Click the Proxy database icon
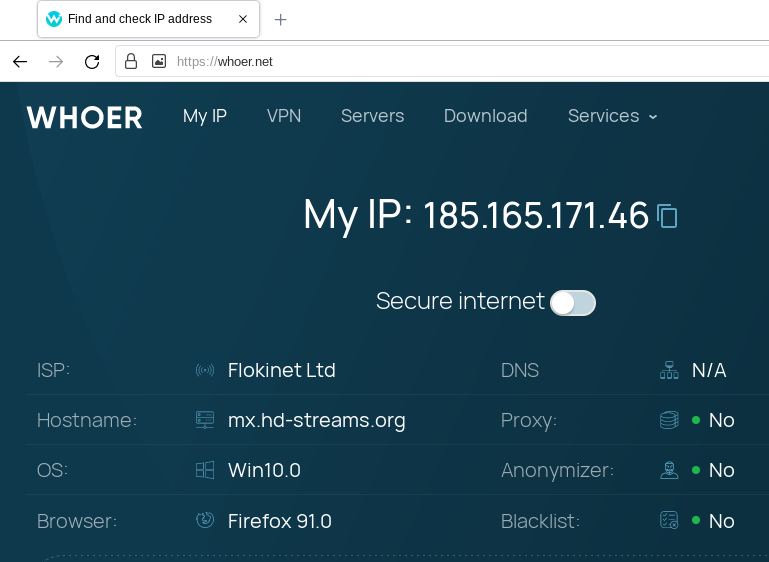Image resolution: width=769 pixels, height=562 pixels. pyautogui.click(x=669, y=420)
